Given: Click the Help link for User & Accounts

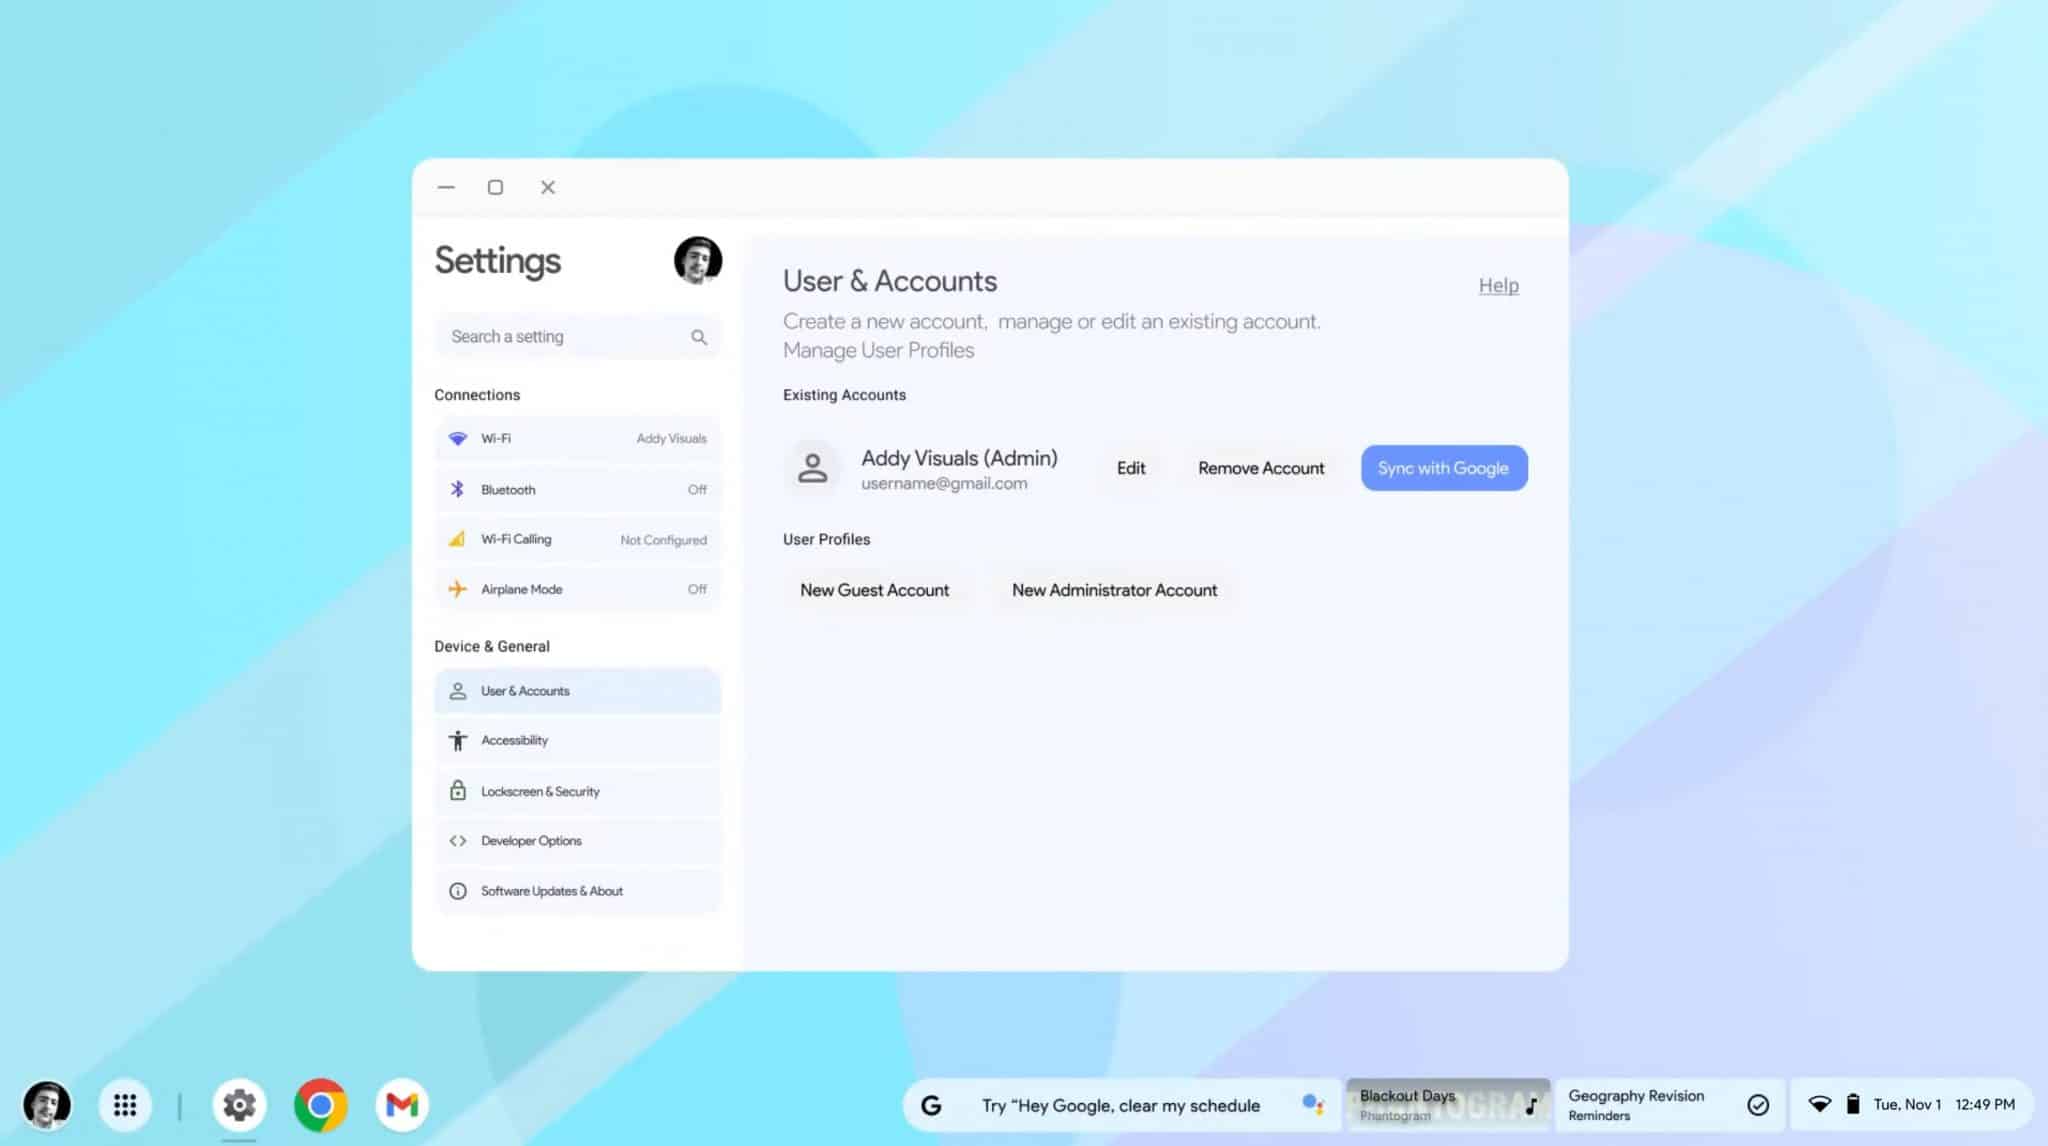Looking at the screenshot, I should 1498,284.
